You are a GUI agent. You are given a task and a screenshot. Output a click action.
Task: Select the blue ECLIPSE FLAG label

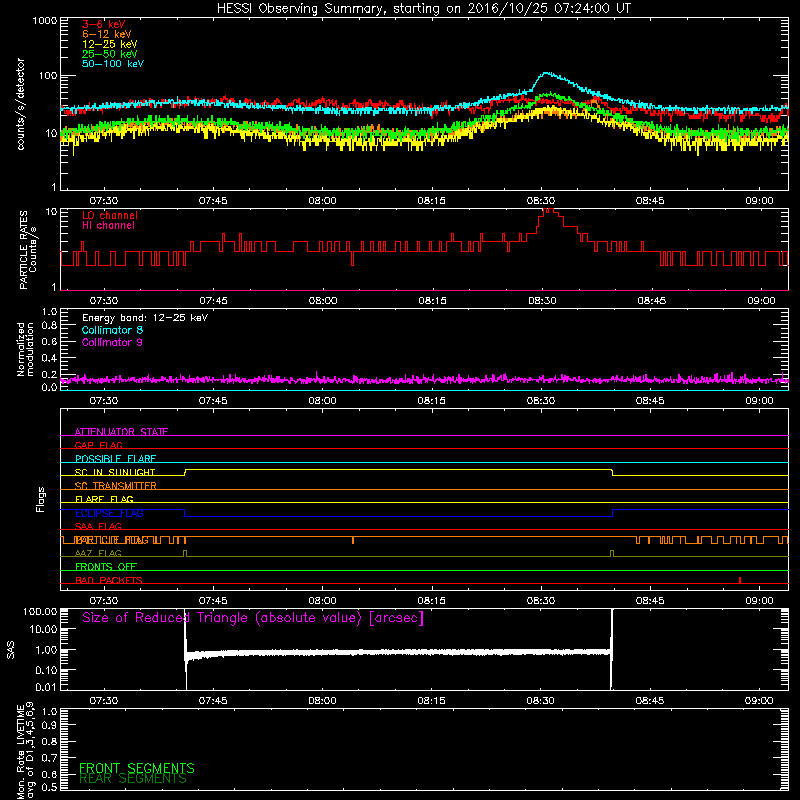tap(109, 513)
